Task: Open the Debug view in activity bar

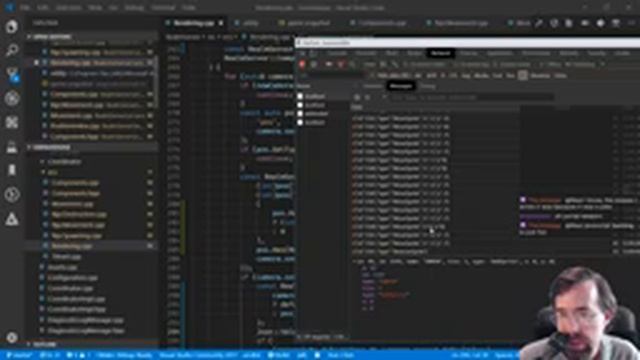Action: [x=12, y=98]
